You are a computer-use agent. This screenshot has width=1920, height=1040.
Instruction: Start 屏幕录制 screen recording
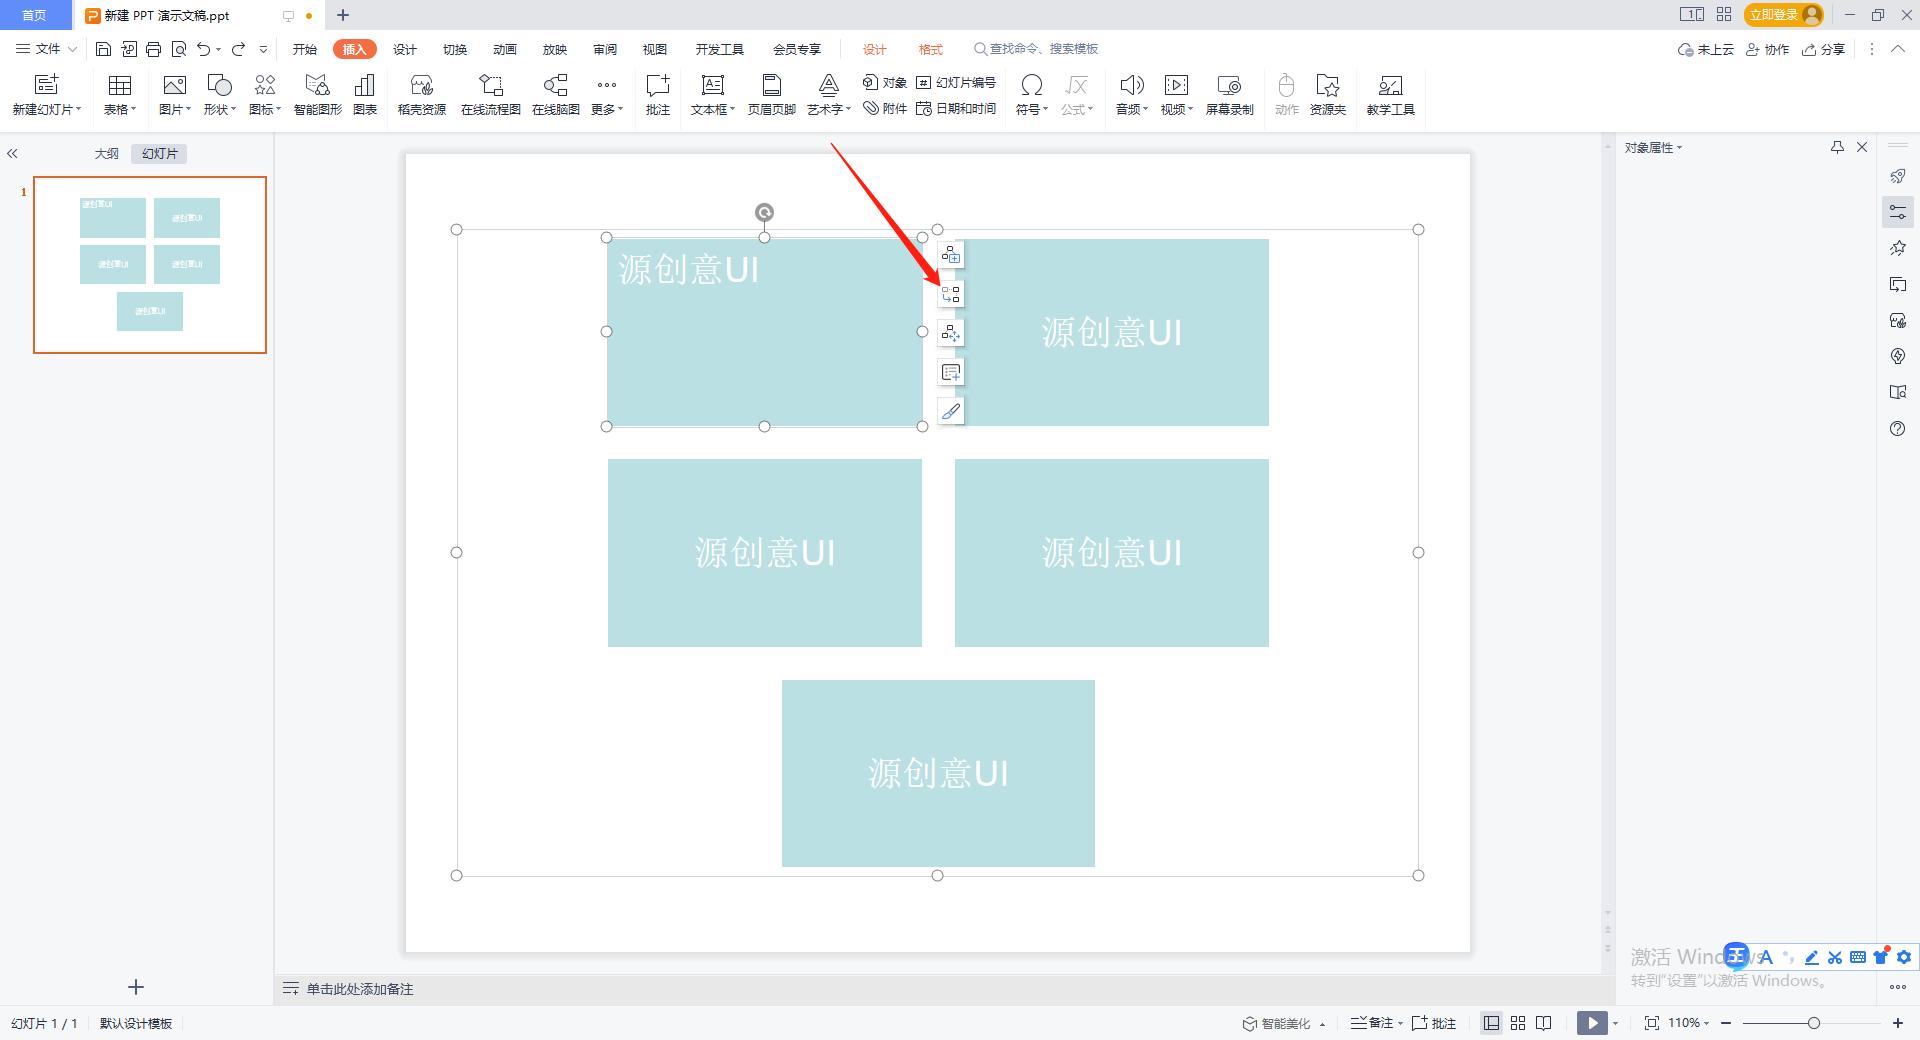tap(1230, 95)
